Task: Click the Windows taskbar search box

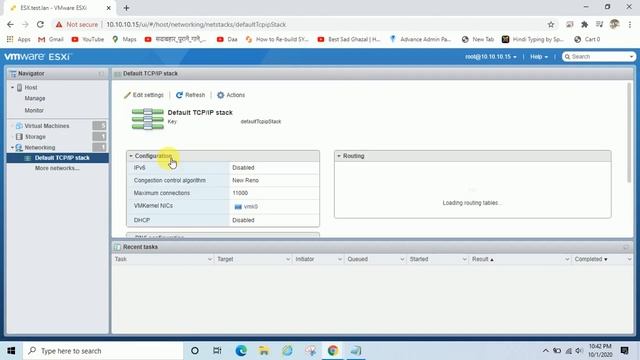Action: pyautogui.click(x=103, y=351)
